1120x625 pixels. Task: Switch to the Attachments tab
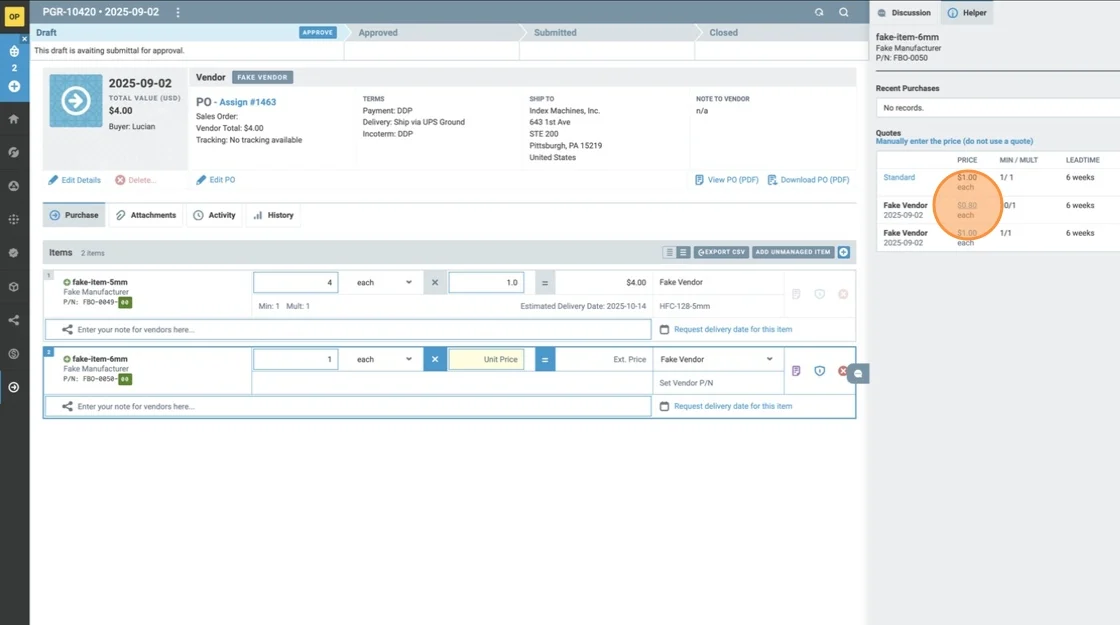pyautogui.click(x=146, y=215)
